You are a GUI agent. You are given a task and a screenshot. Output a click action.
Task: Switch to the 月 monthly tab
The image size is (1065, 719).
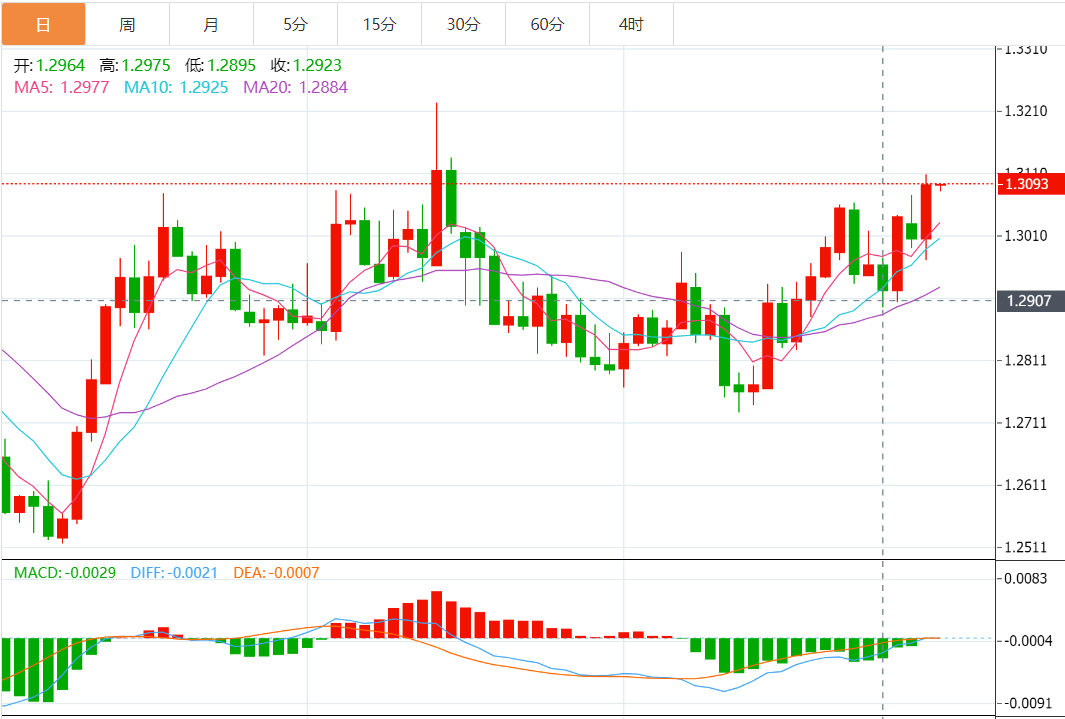[211, 24]
